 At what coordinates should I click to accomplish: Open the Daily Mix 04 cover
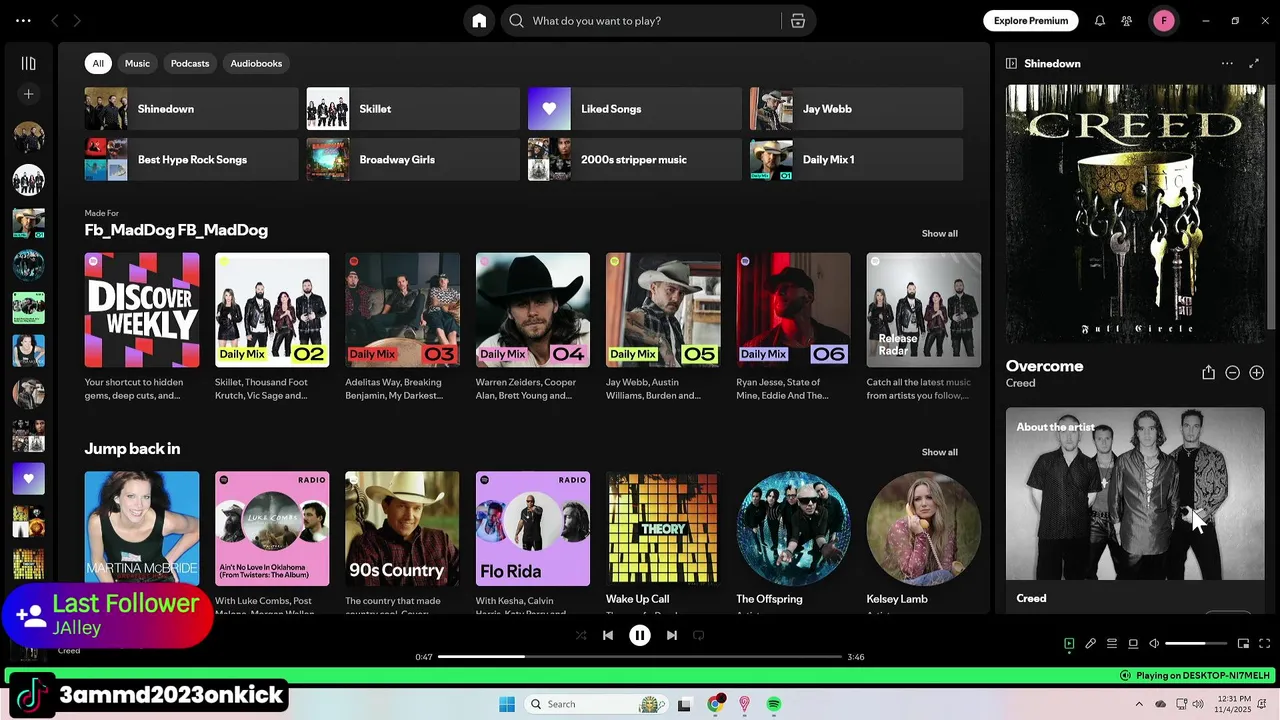533,310
